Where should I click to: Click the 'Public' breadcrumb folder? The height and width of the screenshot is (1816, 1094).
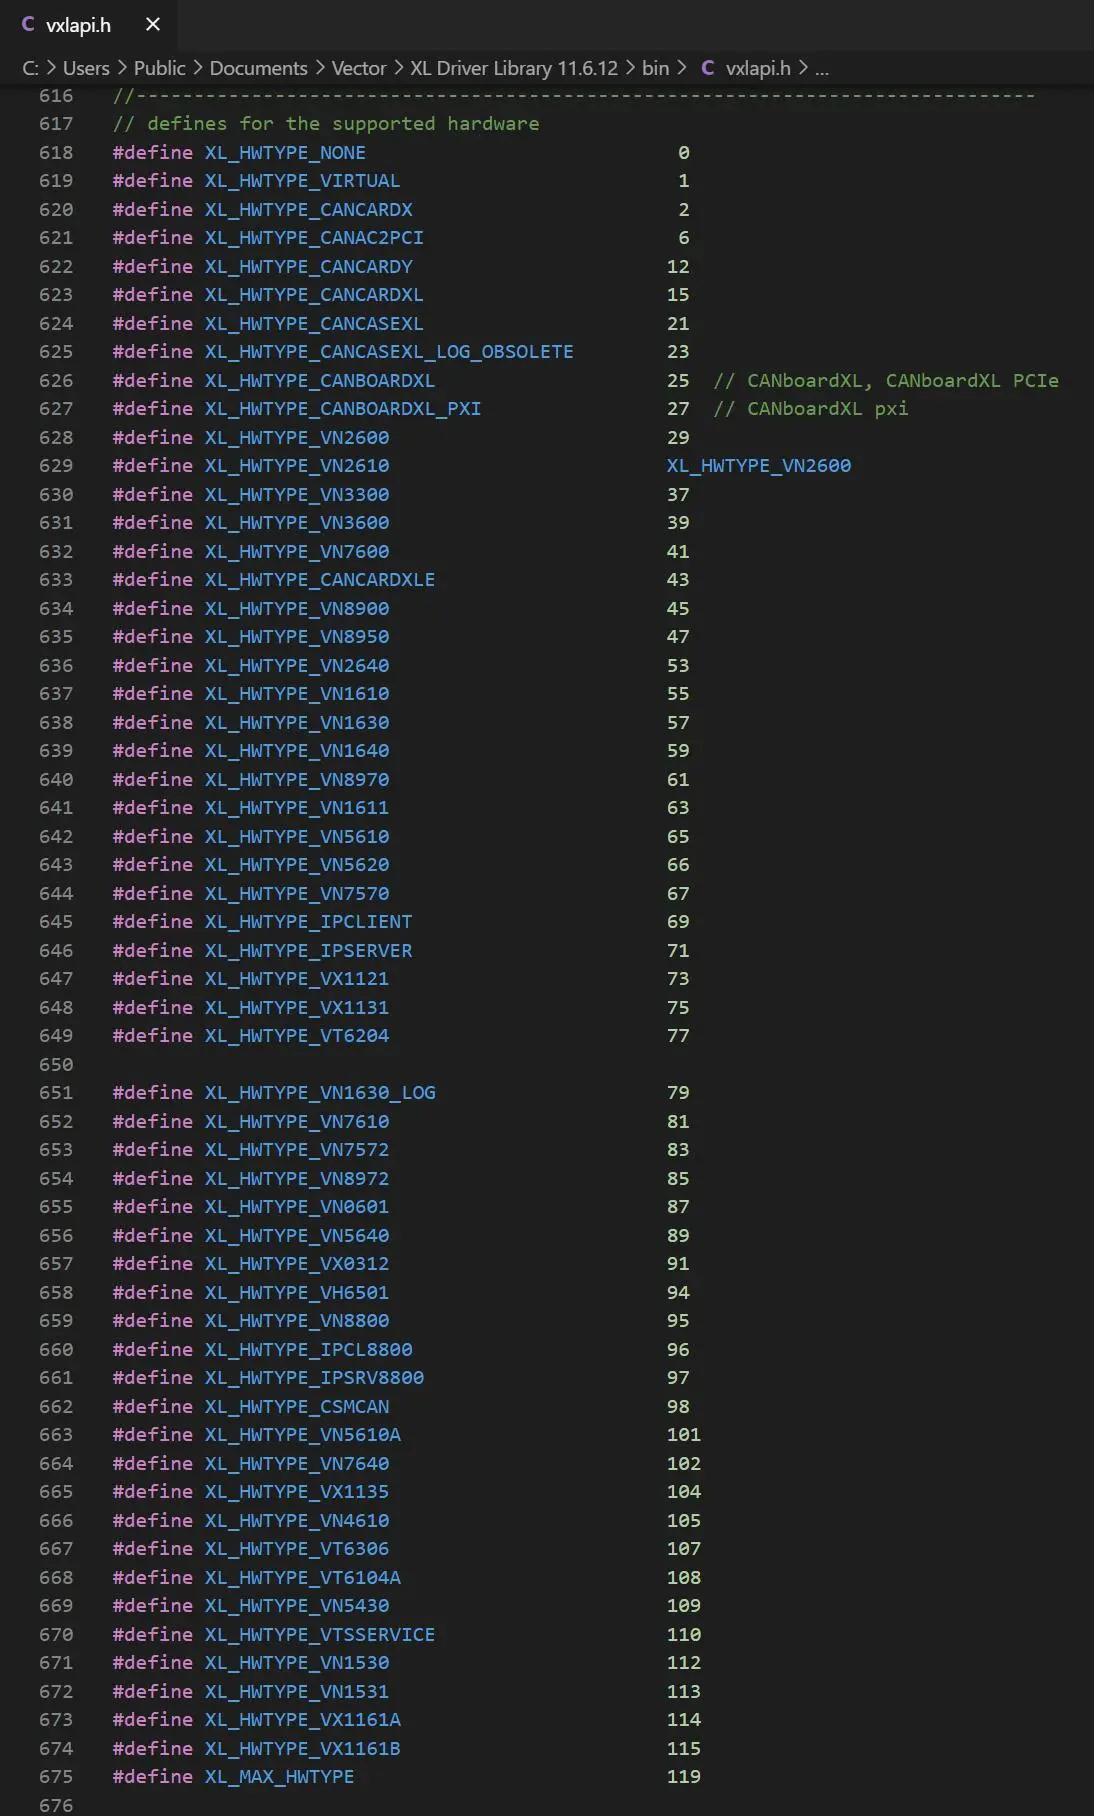pos(160,68)
